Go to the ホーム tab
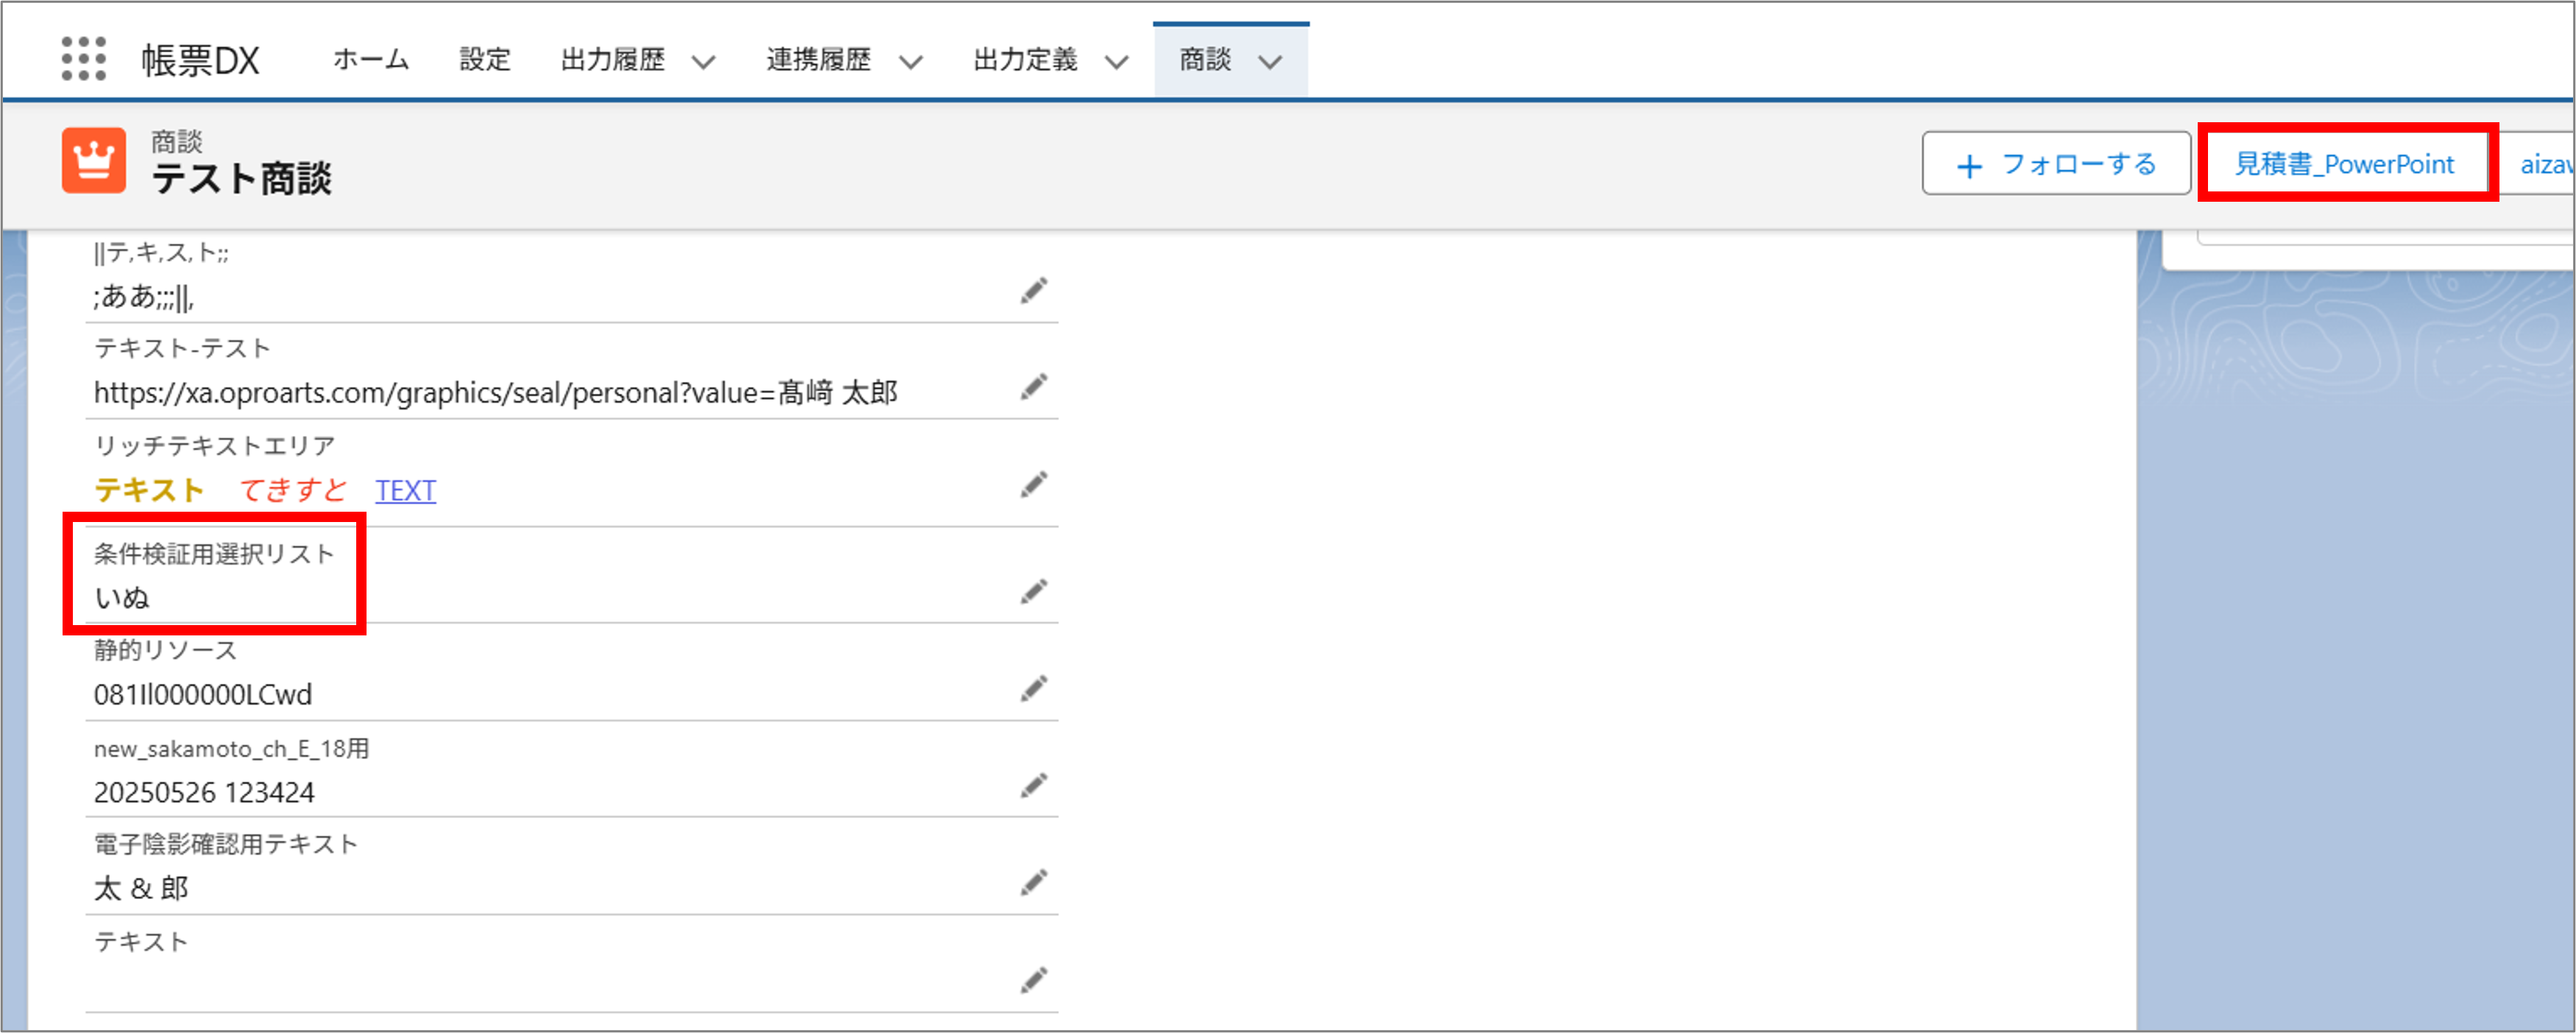The image size is (2576, 1033). [371, 60]
